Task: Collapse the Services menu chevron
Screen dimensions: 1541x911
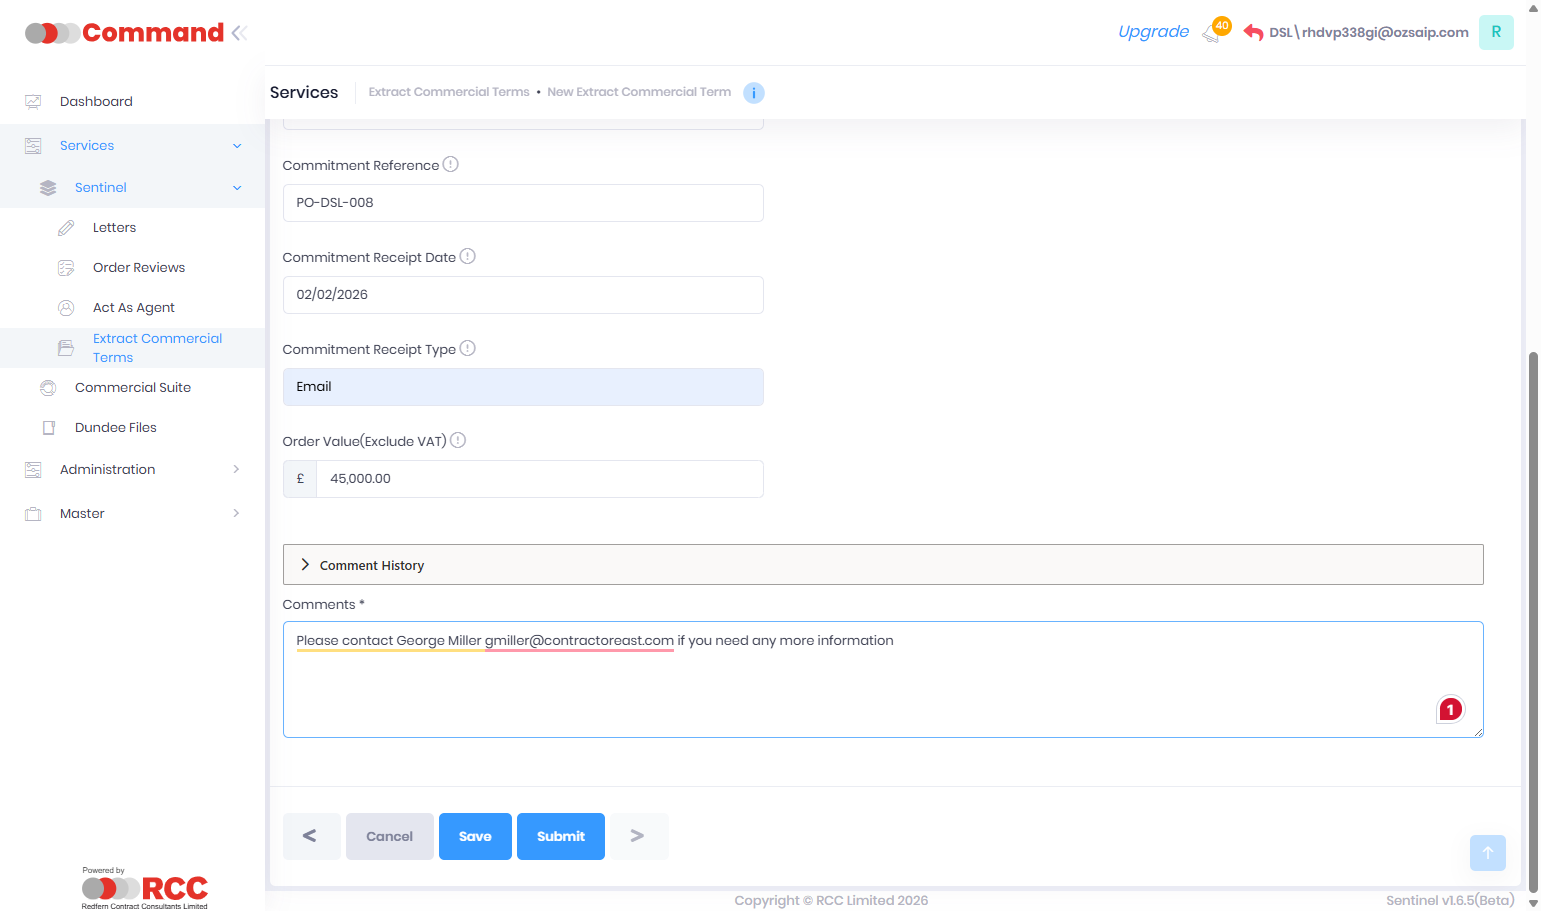Action: [237, 146]
